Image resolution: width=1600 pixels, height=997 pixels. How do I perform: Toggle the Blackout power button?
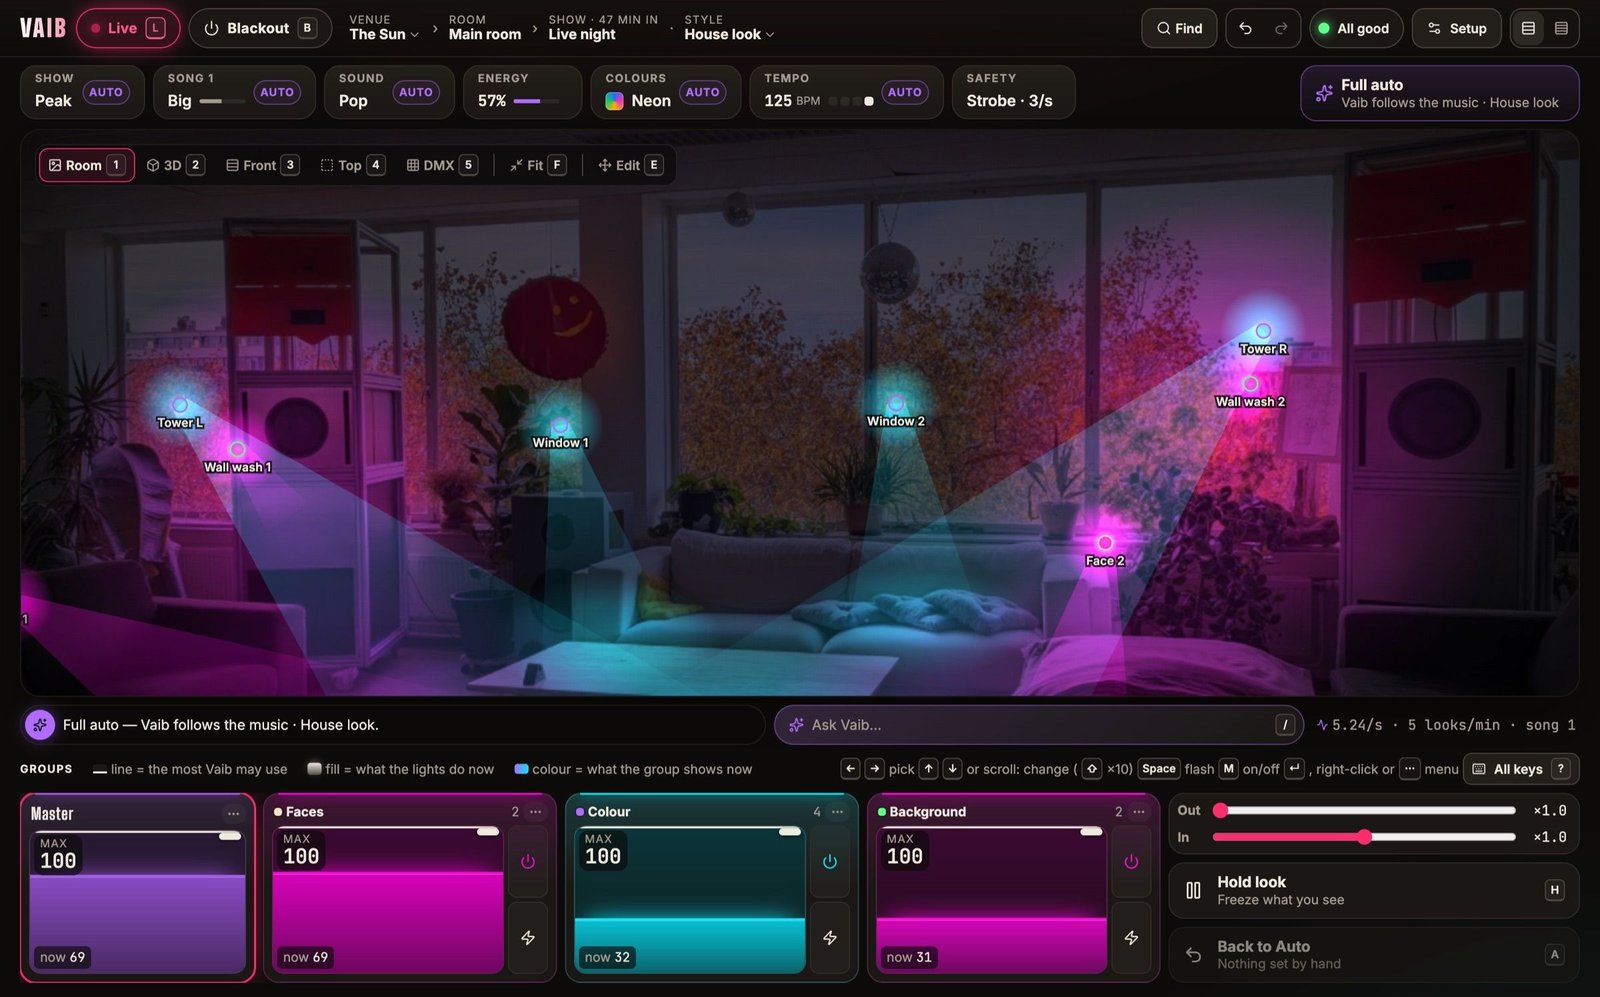click(x=260, y=28)
